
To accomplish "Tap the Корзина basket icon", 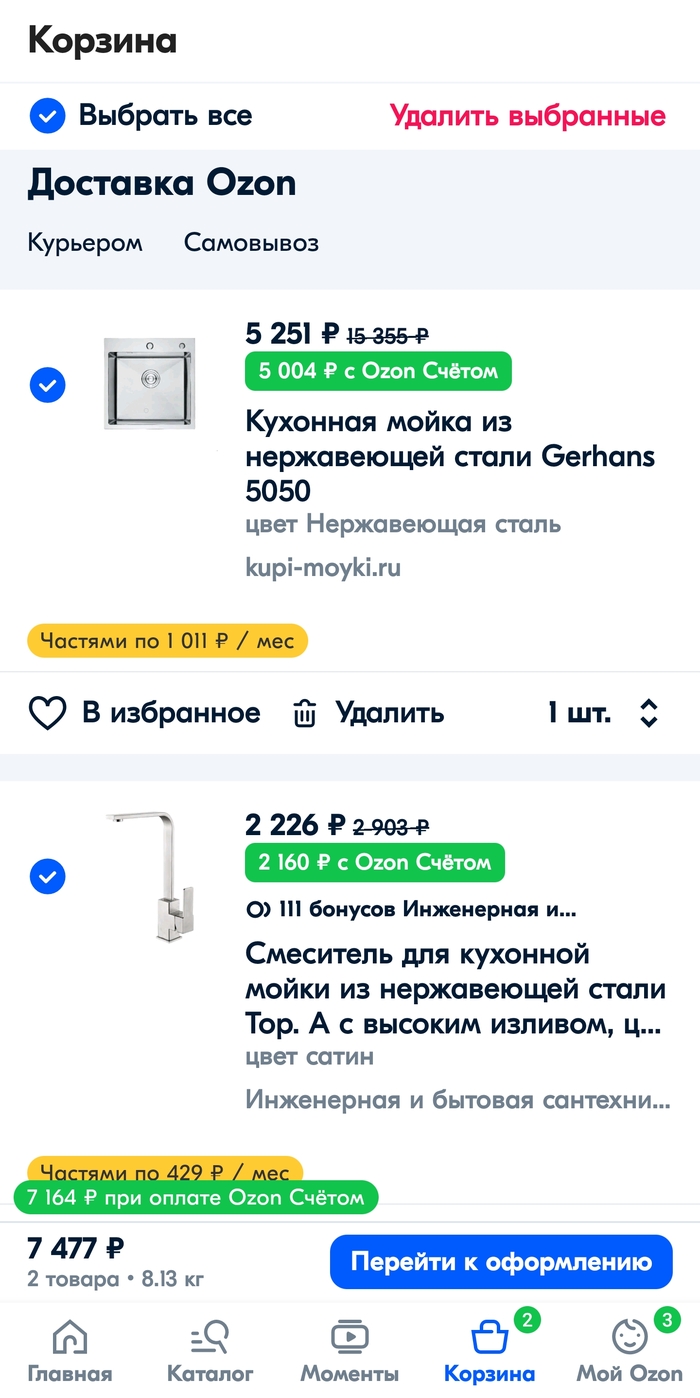I will [x=489, y=1337].
